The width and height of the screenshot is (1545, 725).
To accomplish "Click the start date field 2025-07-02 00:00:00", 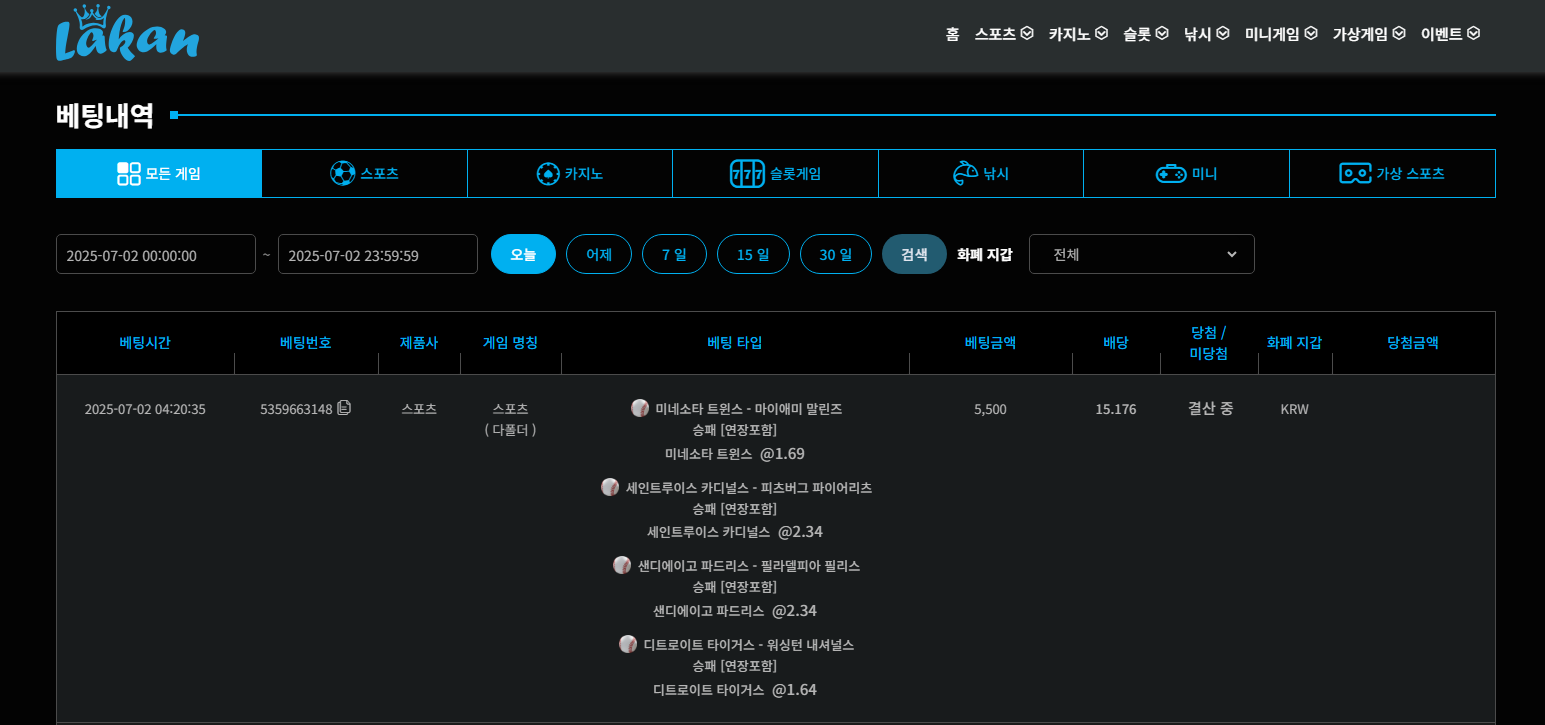I will point(156,254).
